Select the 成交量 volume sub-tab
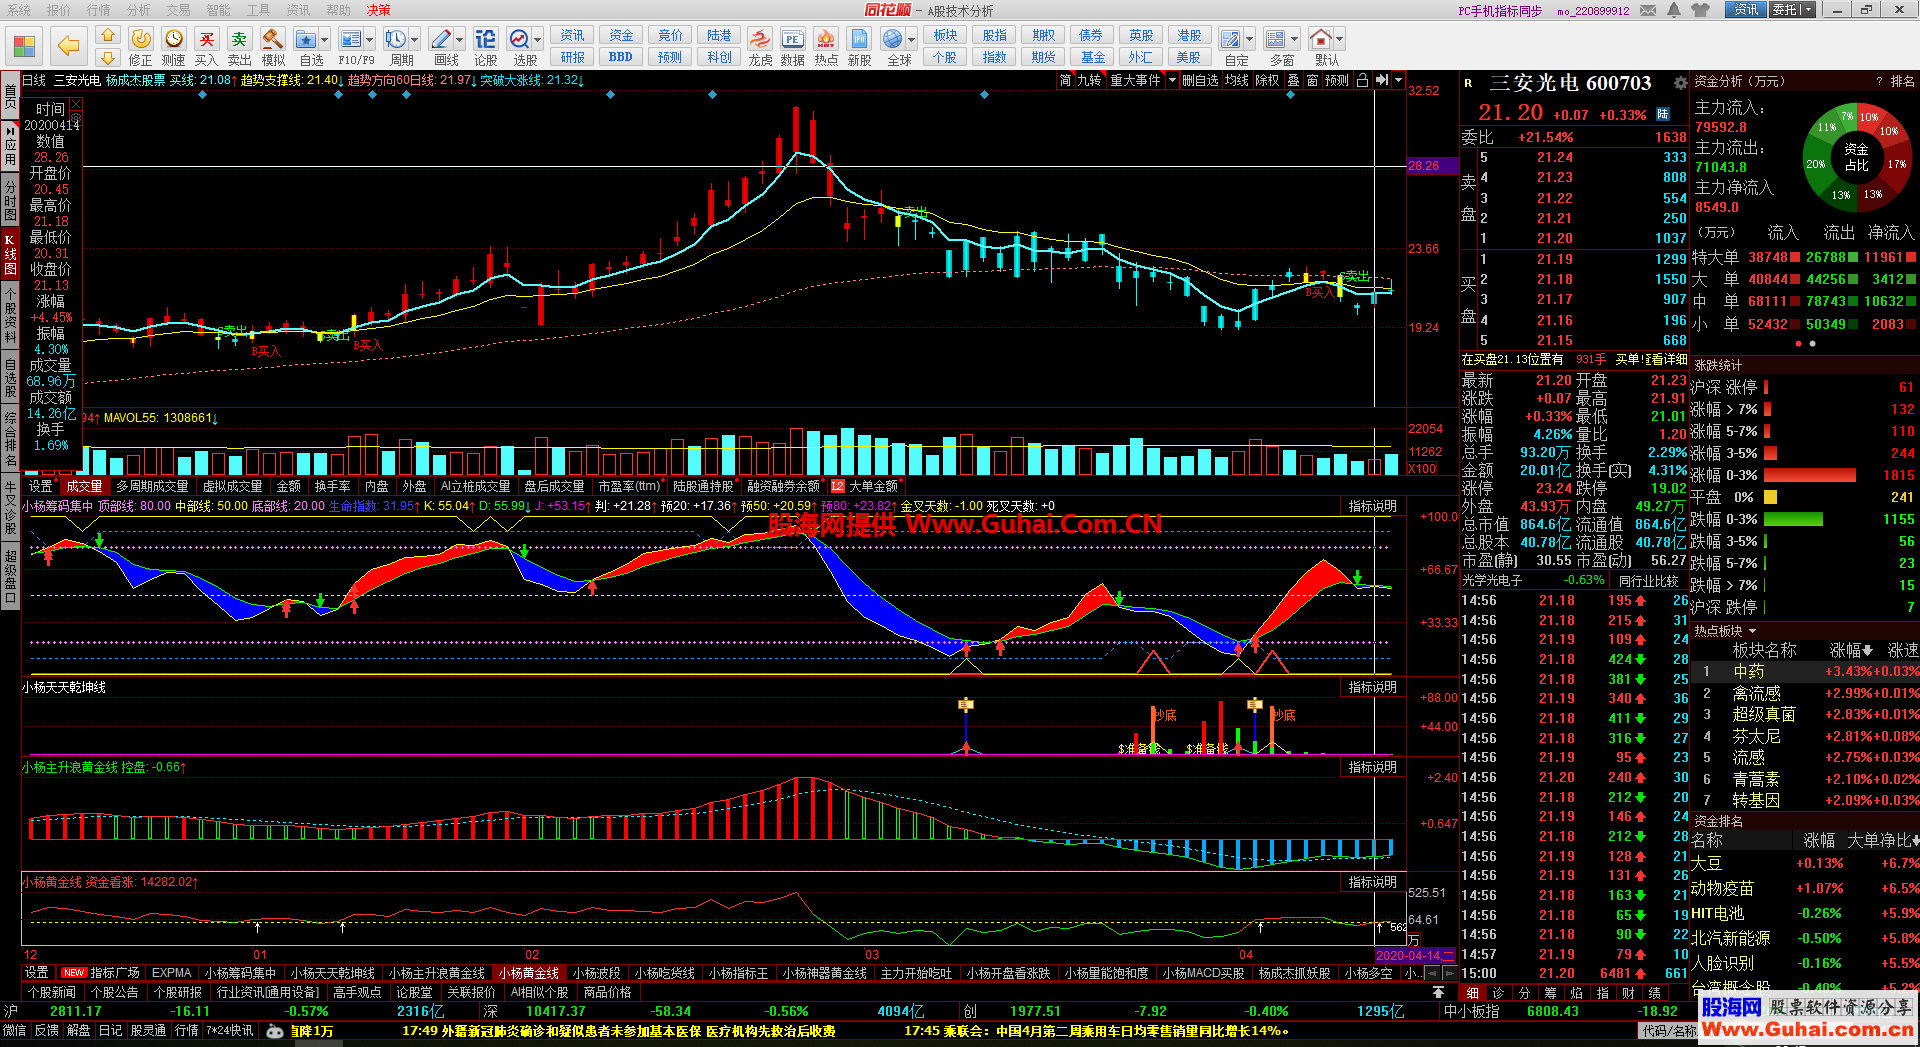1920x1047 pixels. point(84,486)
